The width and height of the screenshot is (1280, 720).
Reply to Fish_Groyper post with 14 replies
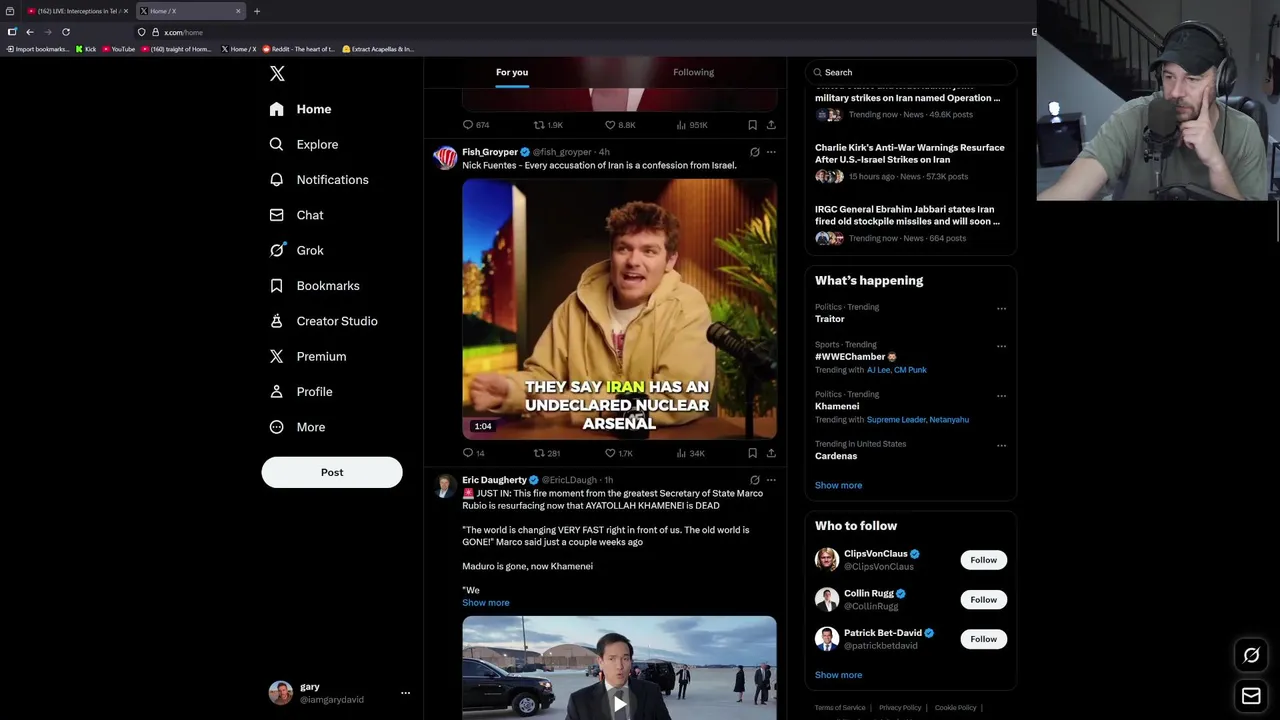[473, 453]
